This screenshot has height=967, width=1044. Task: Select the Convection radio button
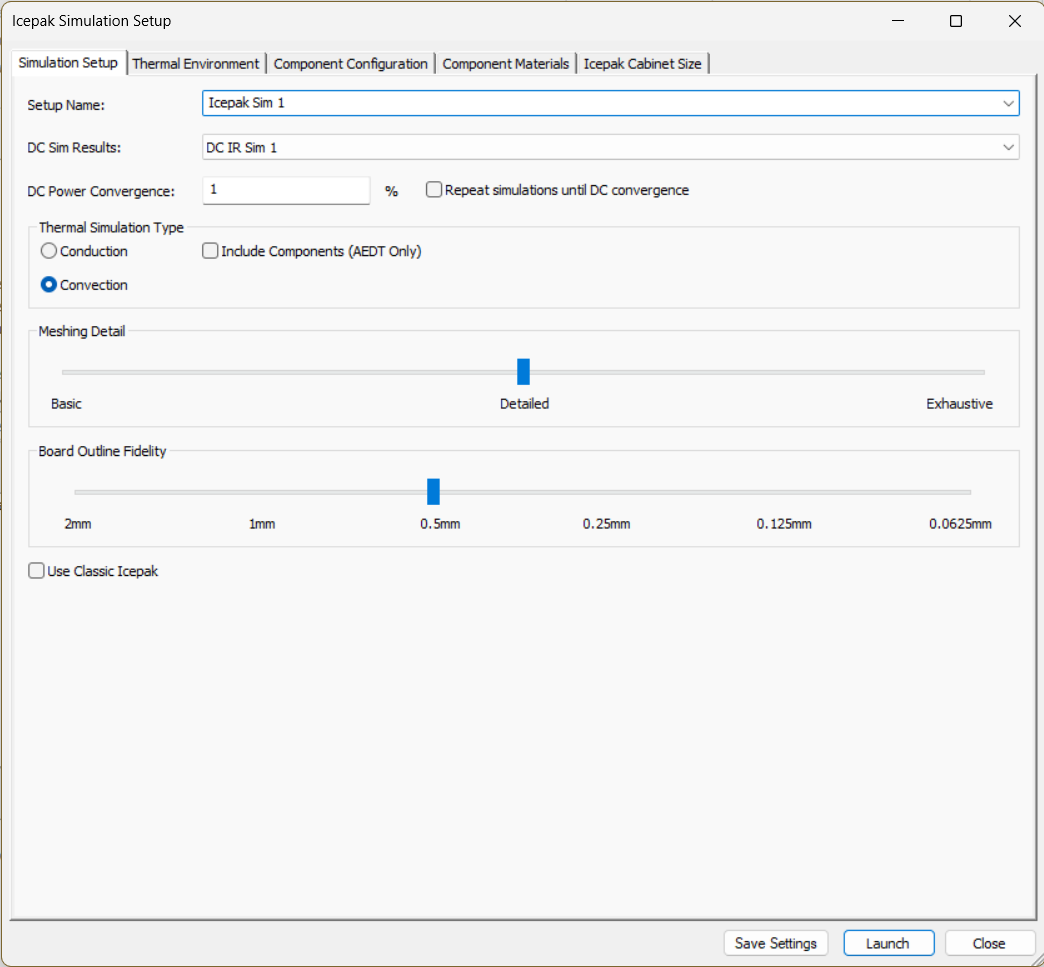[49, 285]
